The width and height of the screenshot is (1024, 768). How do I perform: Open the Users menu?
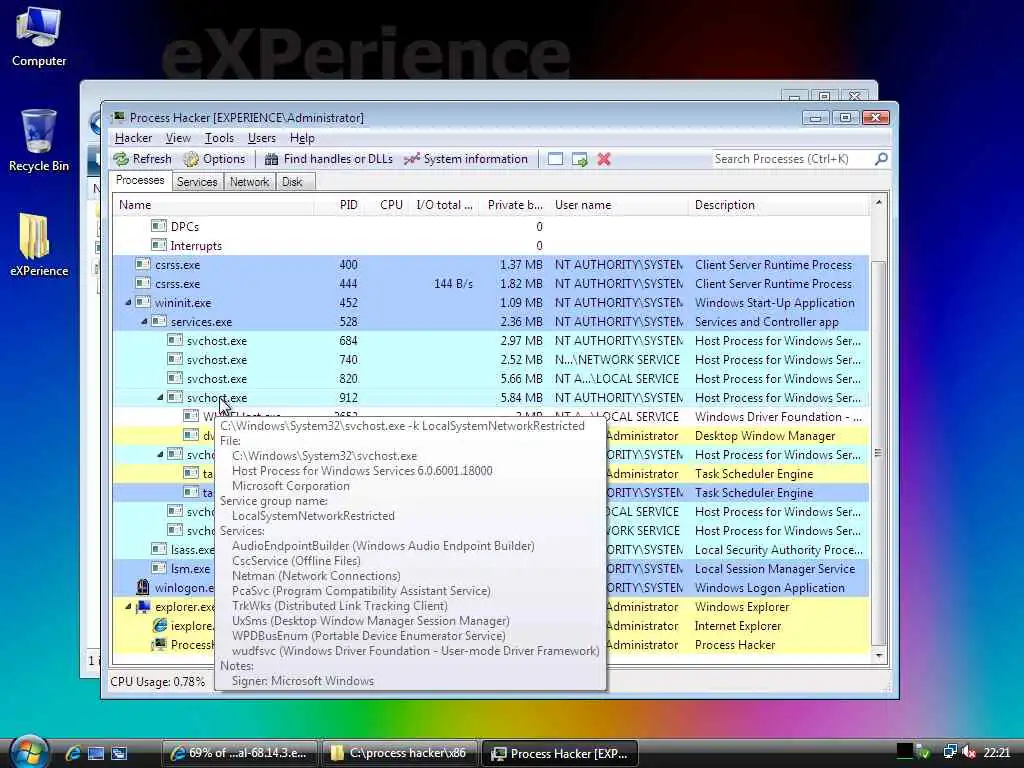pyautogui.click(x=261, y=138)
